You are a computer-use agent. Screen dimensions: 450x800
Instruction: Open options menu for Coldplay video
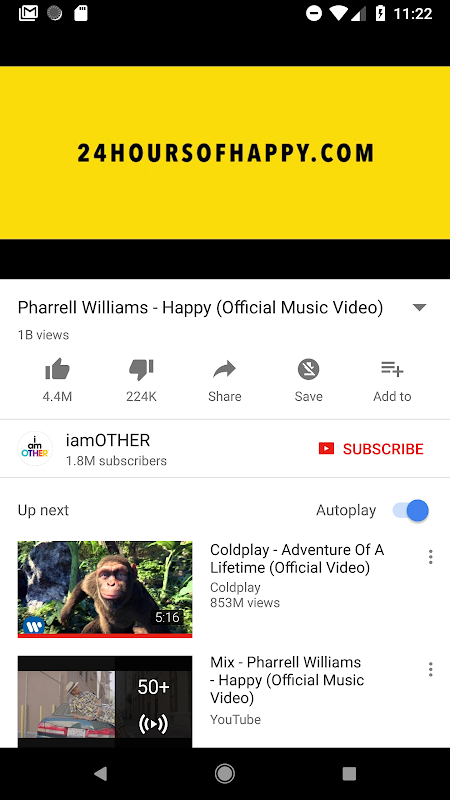(x=431, y=557)
